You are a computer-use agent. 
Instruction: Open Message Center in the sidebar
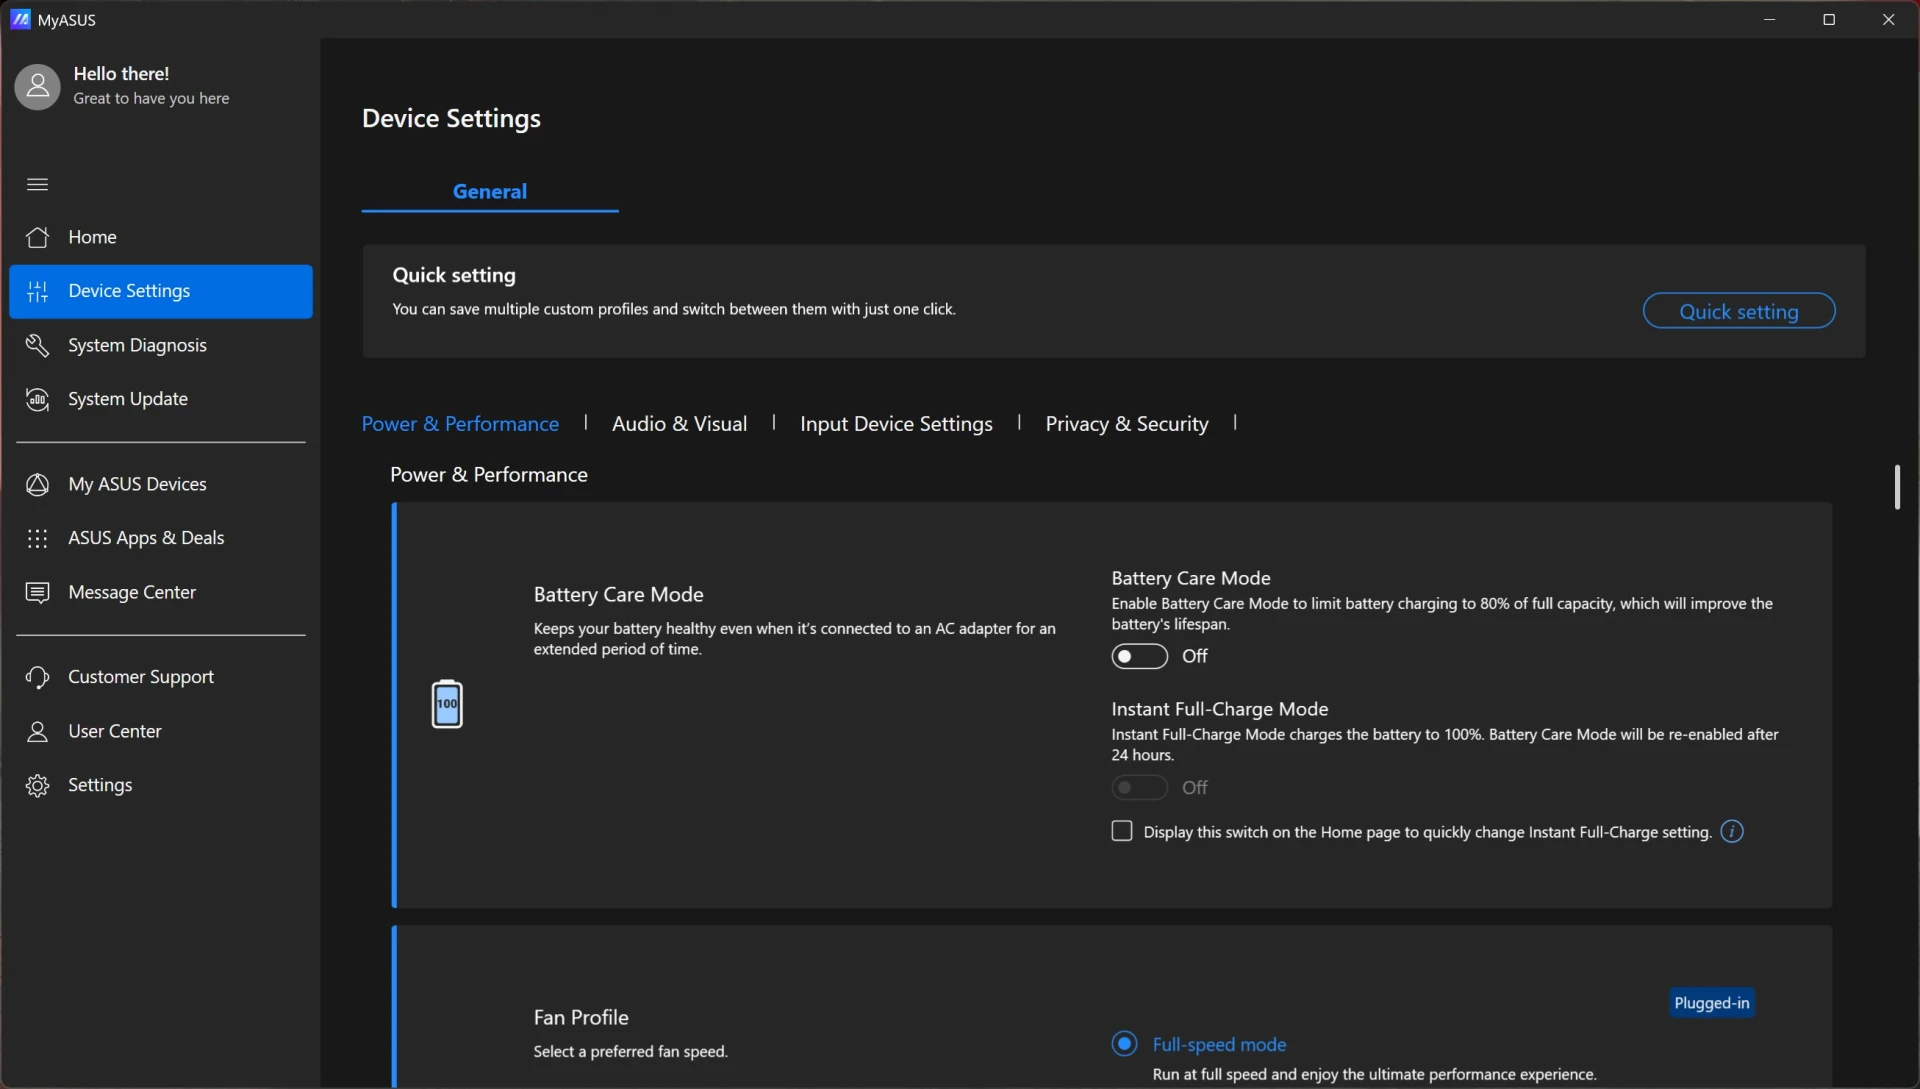click(160, 592)
